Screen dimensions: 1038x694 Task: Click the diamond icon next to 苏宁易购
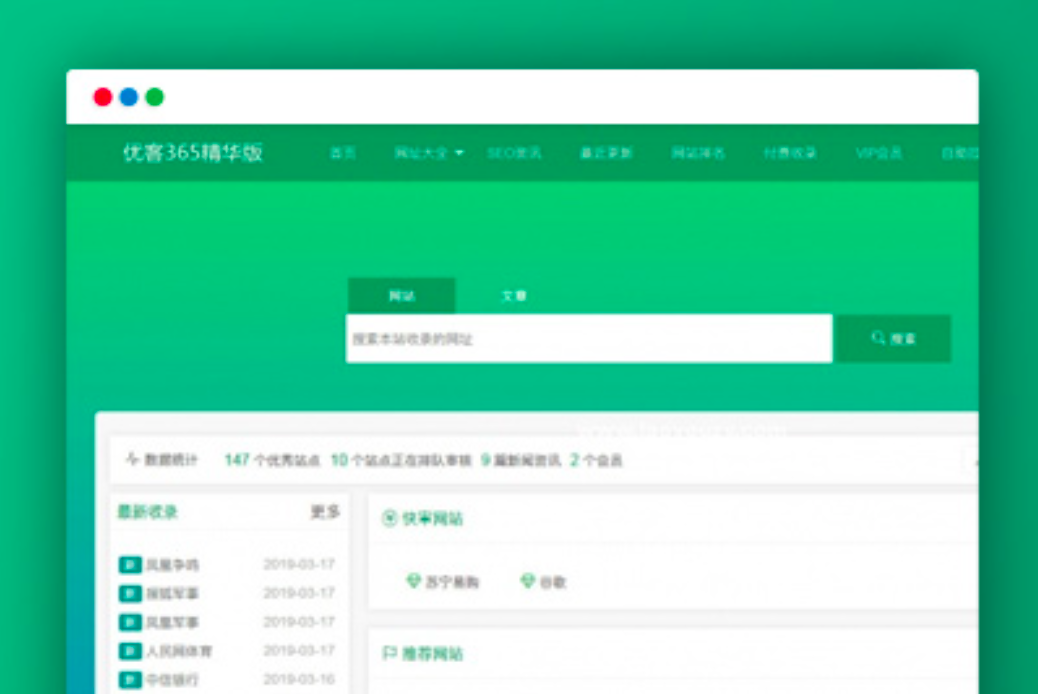coord(413,581)
